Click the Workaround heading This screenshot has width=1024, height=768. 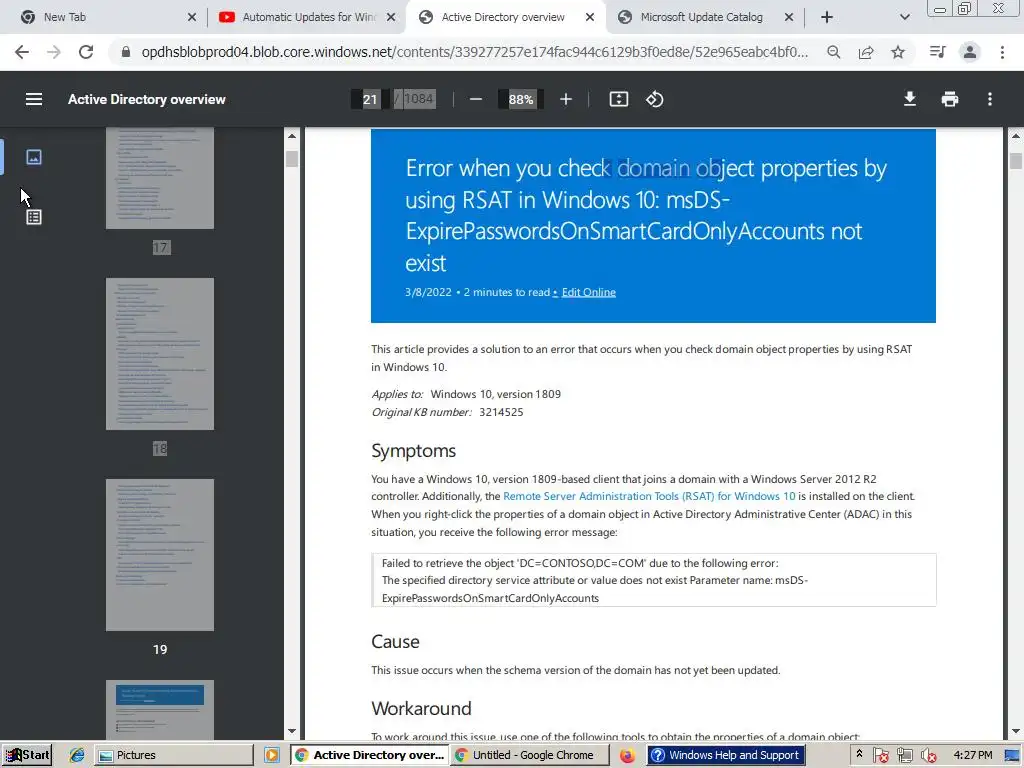[421, 709]
